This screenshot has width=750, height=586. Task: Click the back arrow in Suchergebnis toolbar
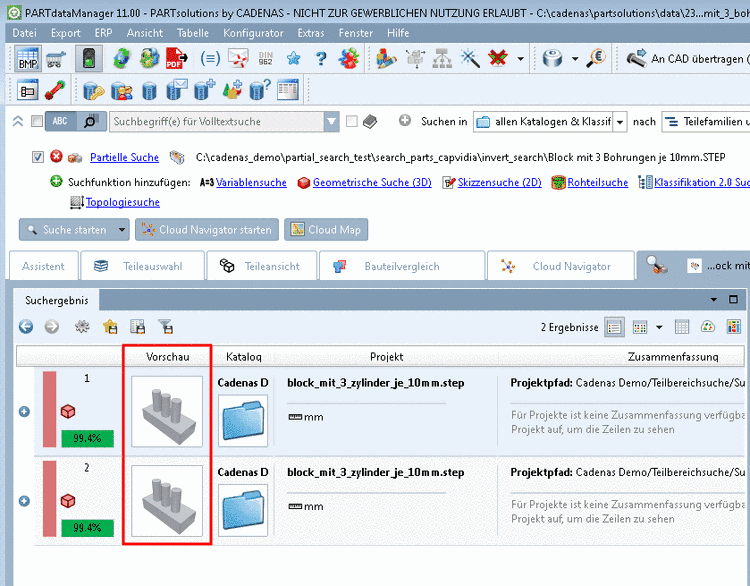(x=26, y=326)
